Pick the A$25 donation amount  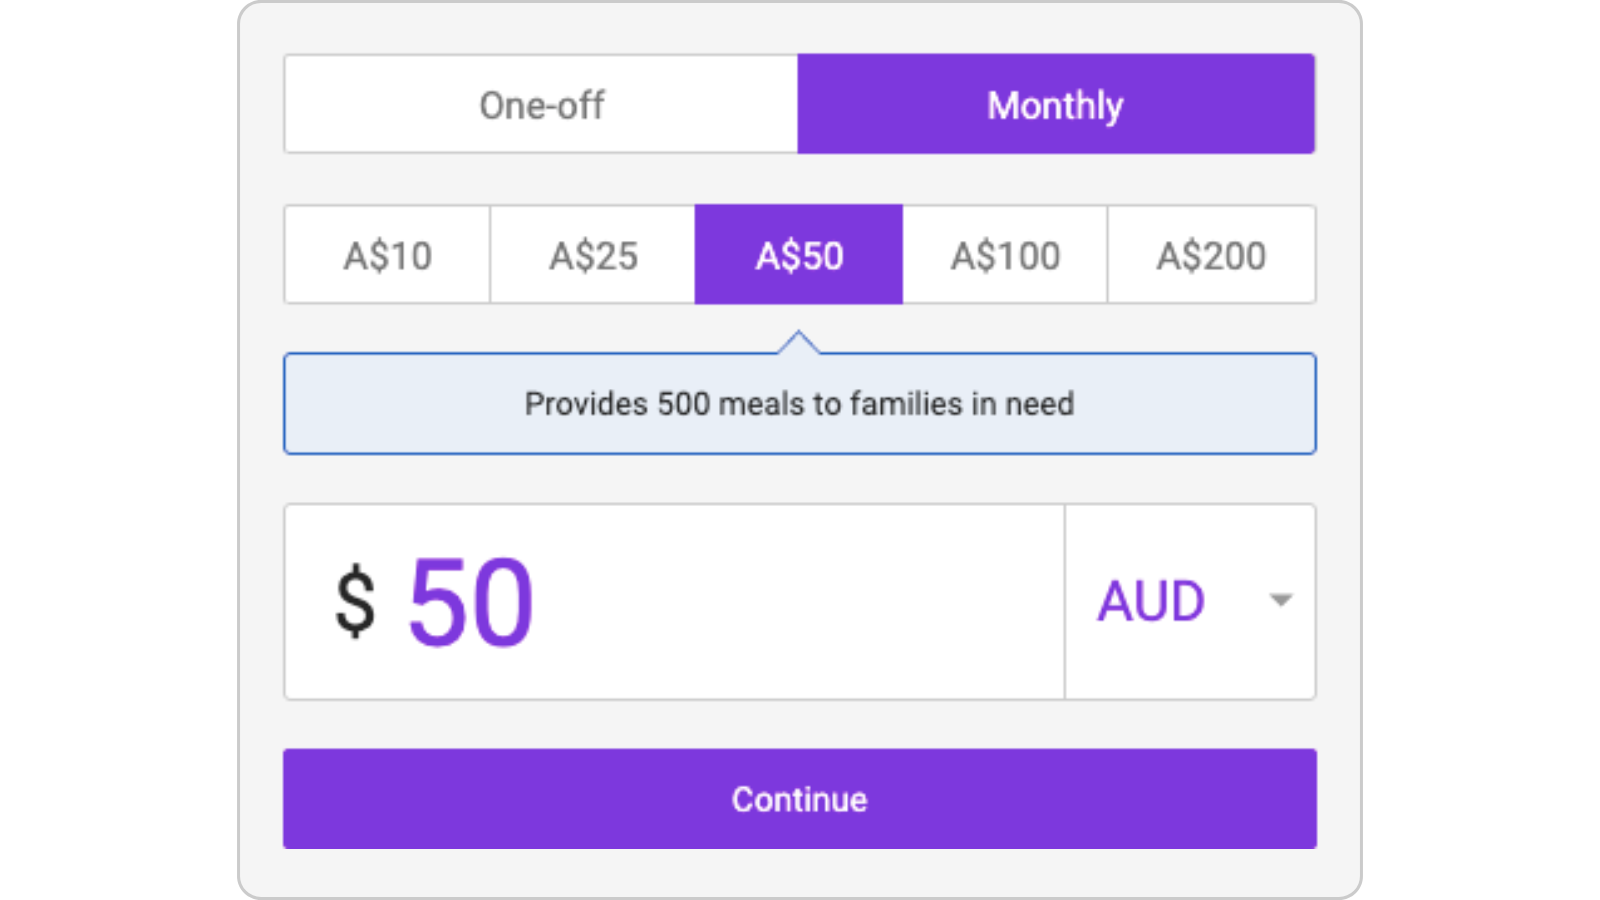click(x=593, y=255)
